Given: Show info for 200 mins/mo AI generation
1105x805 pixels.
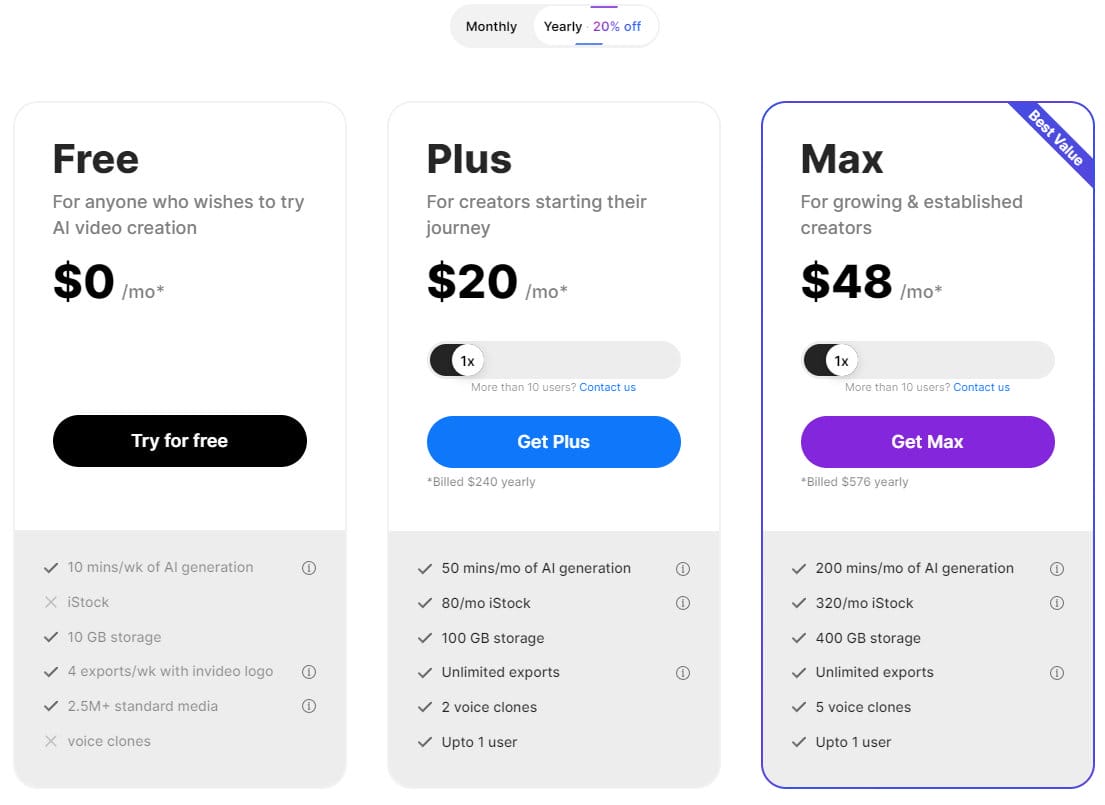Looking at the screenshot, I should (x=1057, y=569).
